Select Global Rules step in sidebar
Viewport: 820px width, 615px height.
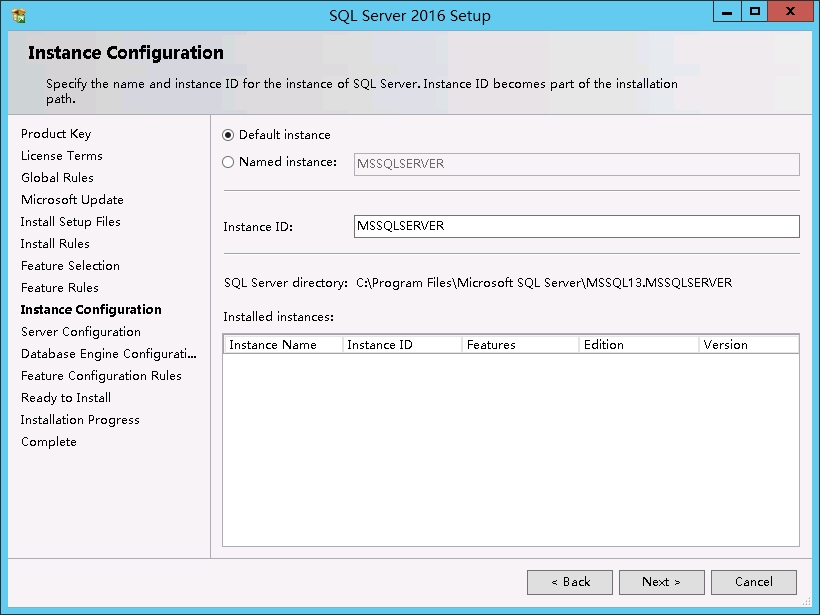tap(58, 178)
